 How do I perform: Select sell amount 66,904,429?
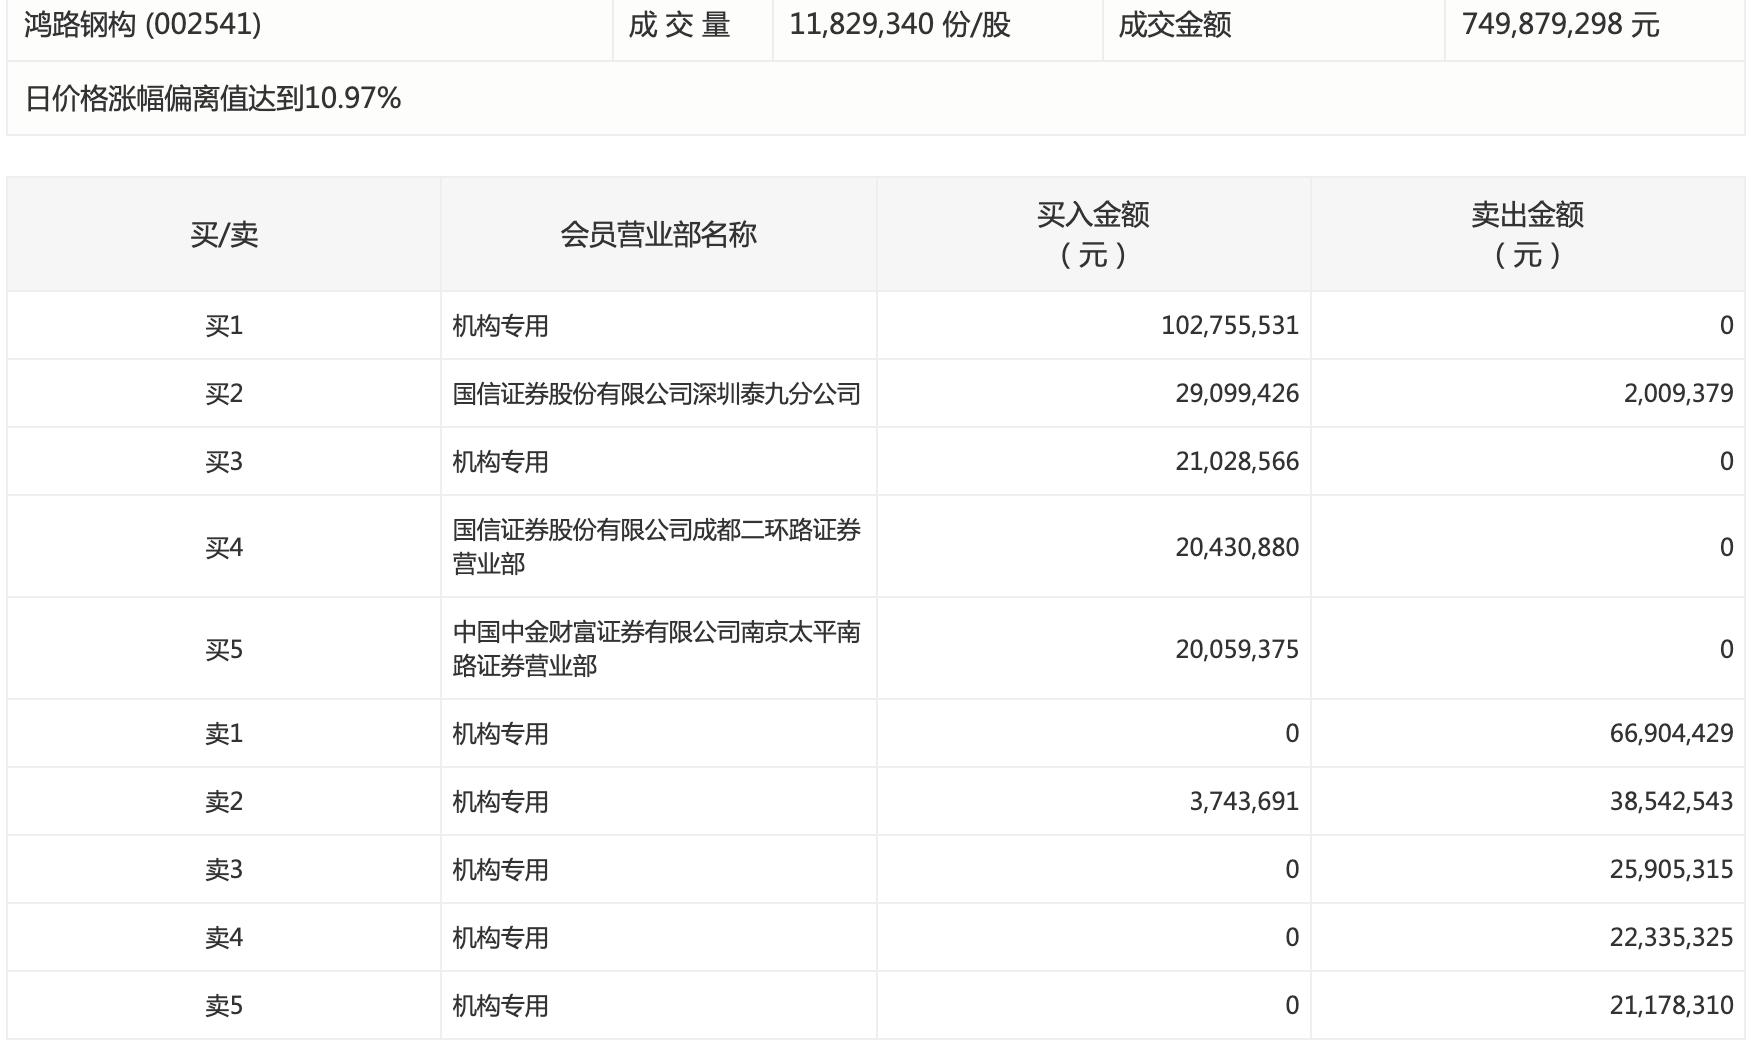tap(1671, 734)
